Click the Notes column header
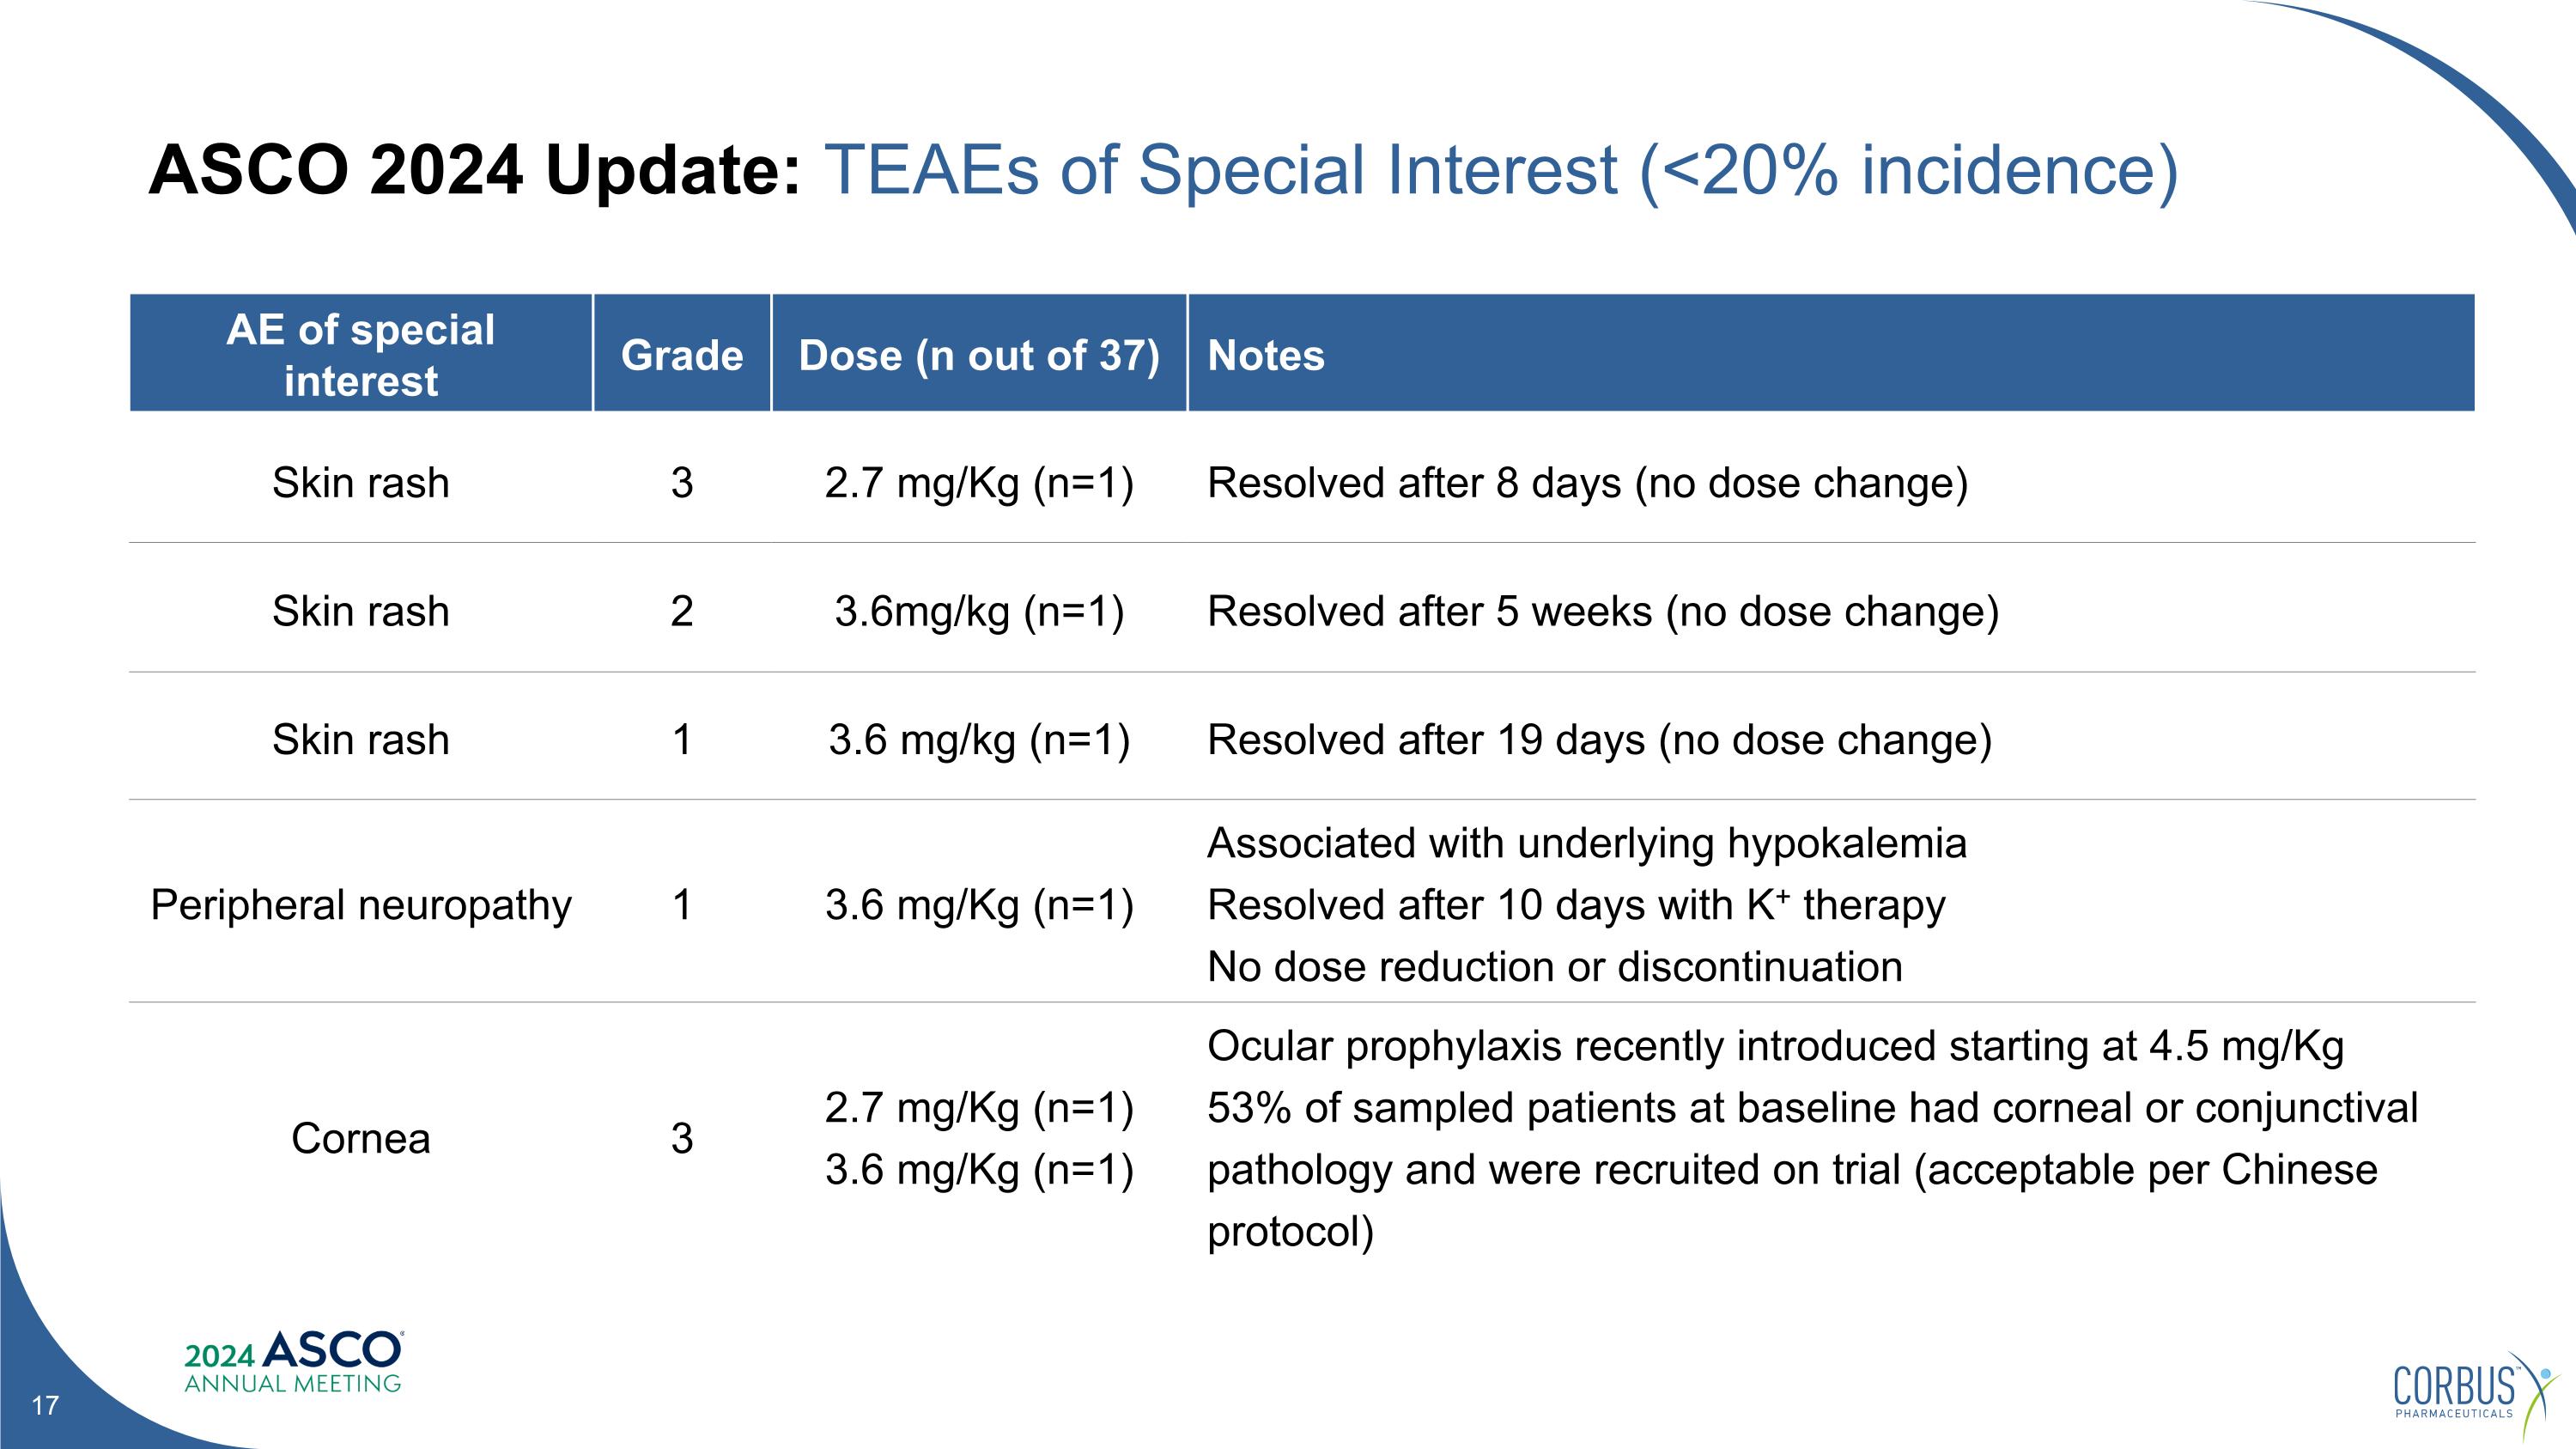This screenshot has width=2576, height=1449. tap(1266, 355)
